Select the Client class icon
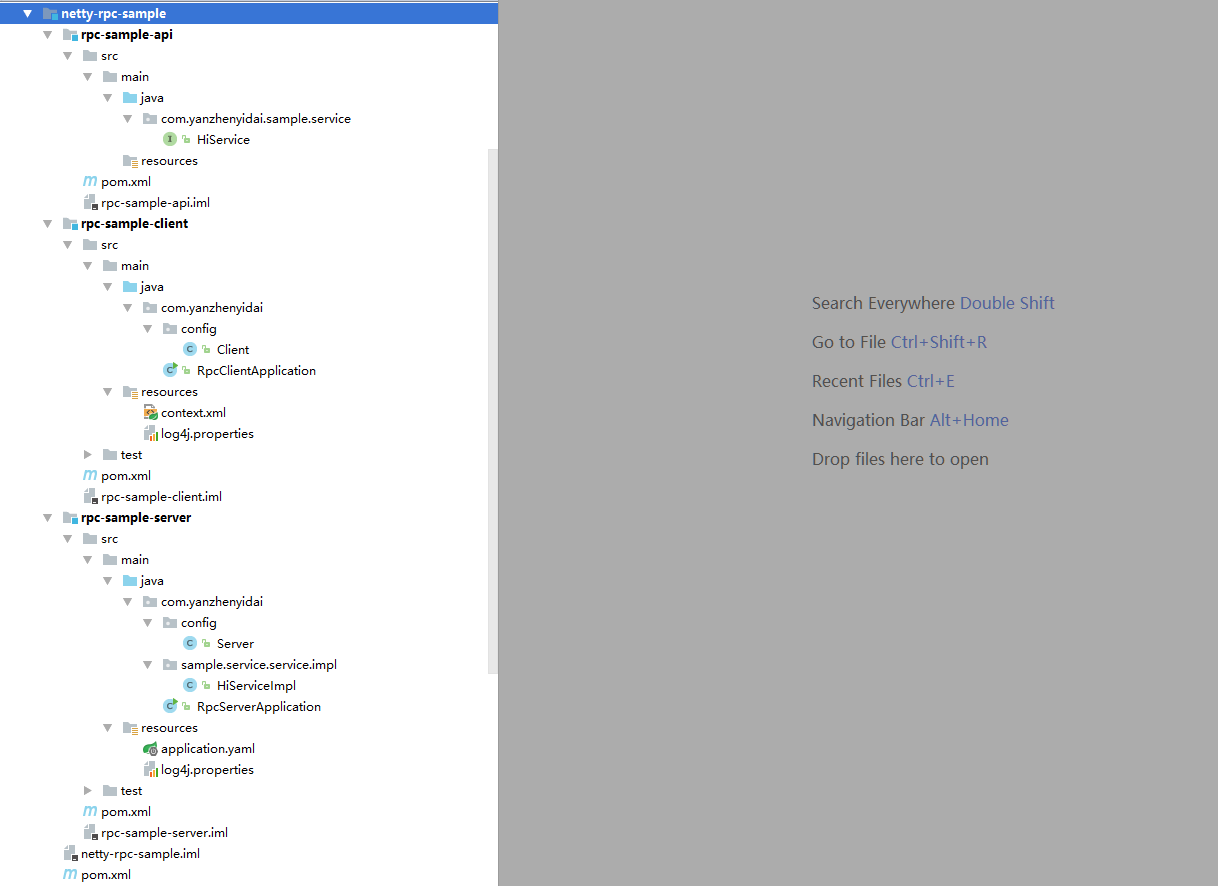Screen dimensions: 1218x886 click(x=189, y=349)
